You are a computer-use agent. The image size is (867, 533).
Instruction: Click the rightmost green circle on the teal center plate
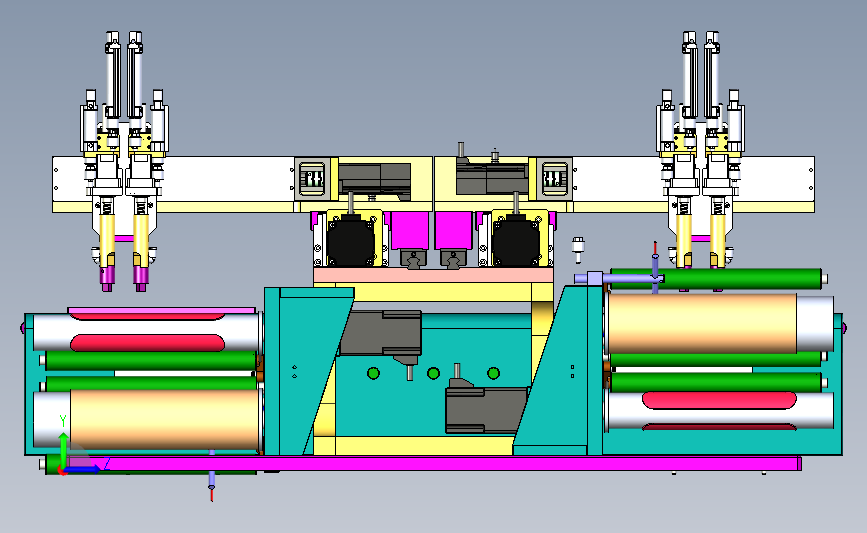click(493, 374)
